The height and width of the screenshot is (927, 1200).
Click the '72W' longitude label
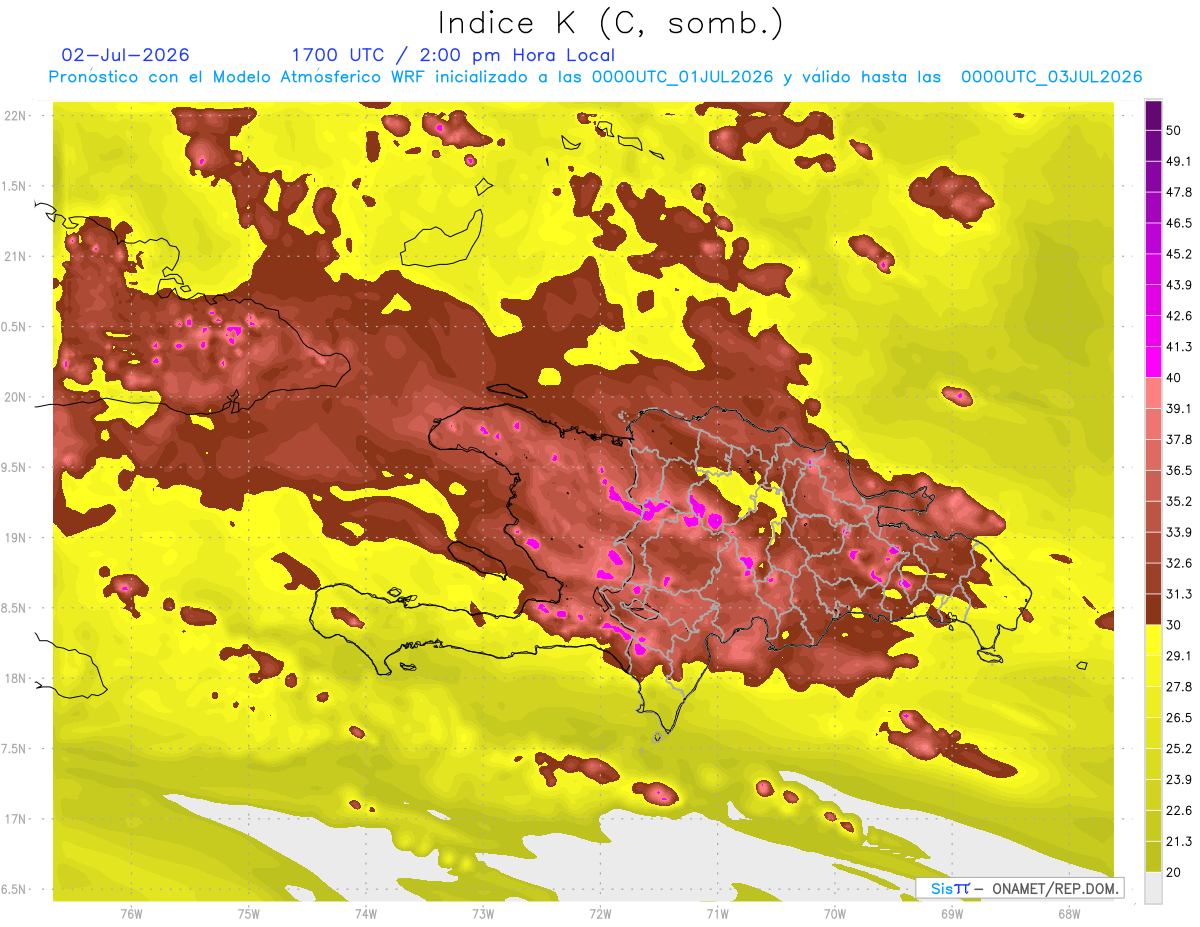click(x=601, y=913)
